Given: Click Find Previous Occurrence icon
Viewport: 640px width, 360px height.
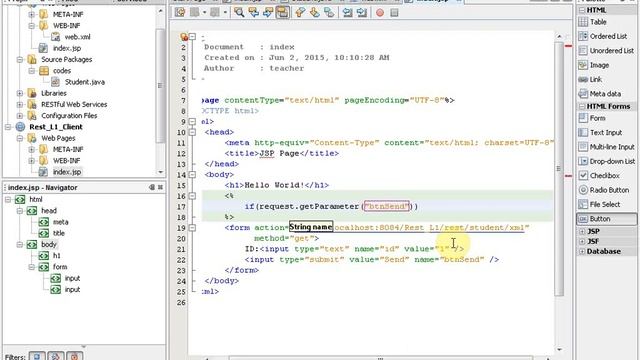Looking at the screenshot, I should [x=253, y=13].
